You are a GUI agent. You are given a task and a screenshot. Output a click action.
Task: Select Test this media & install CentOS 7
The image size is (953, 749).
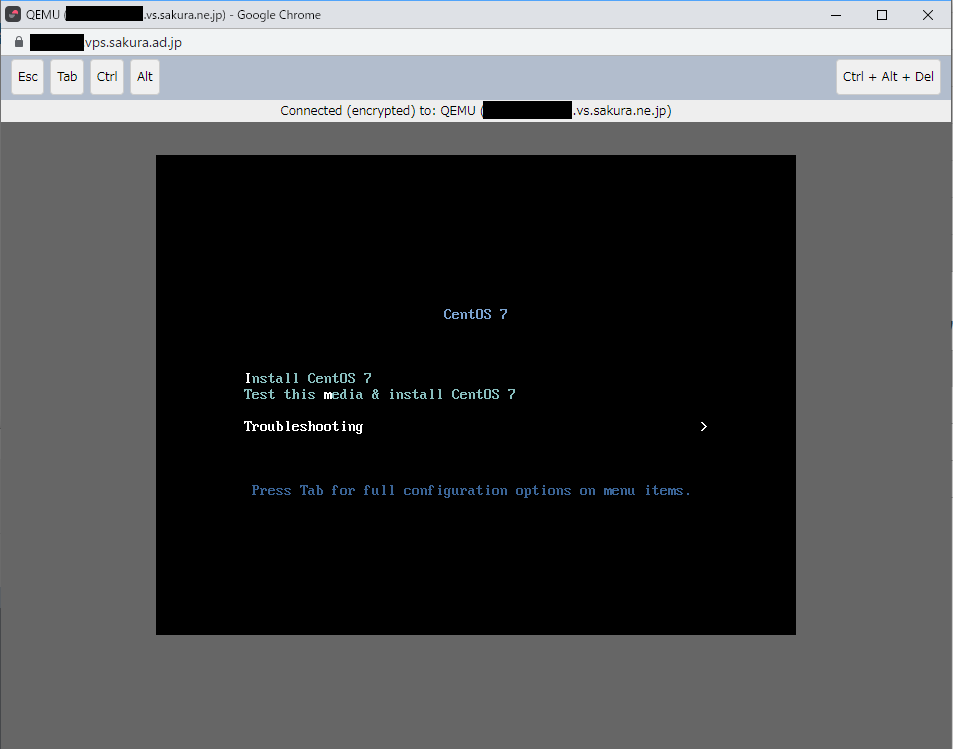pyautogui.click(x=379, y=395)
